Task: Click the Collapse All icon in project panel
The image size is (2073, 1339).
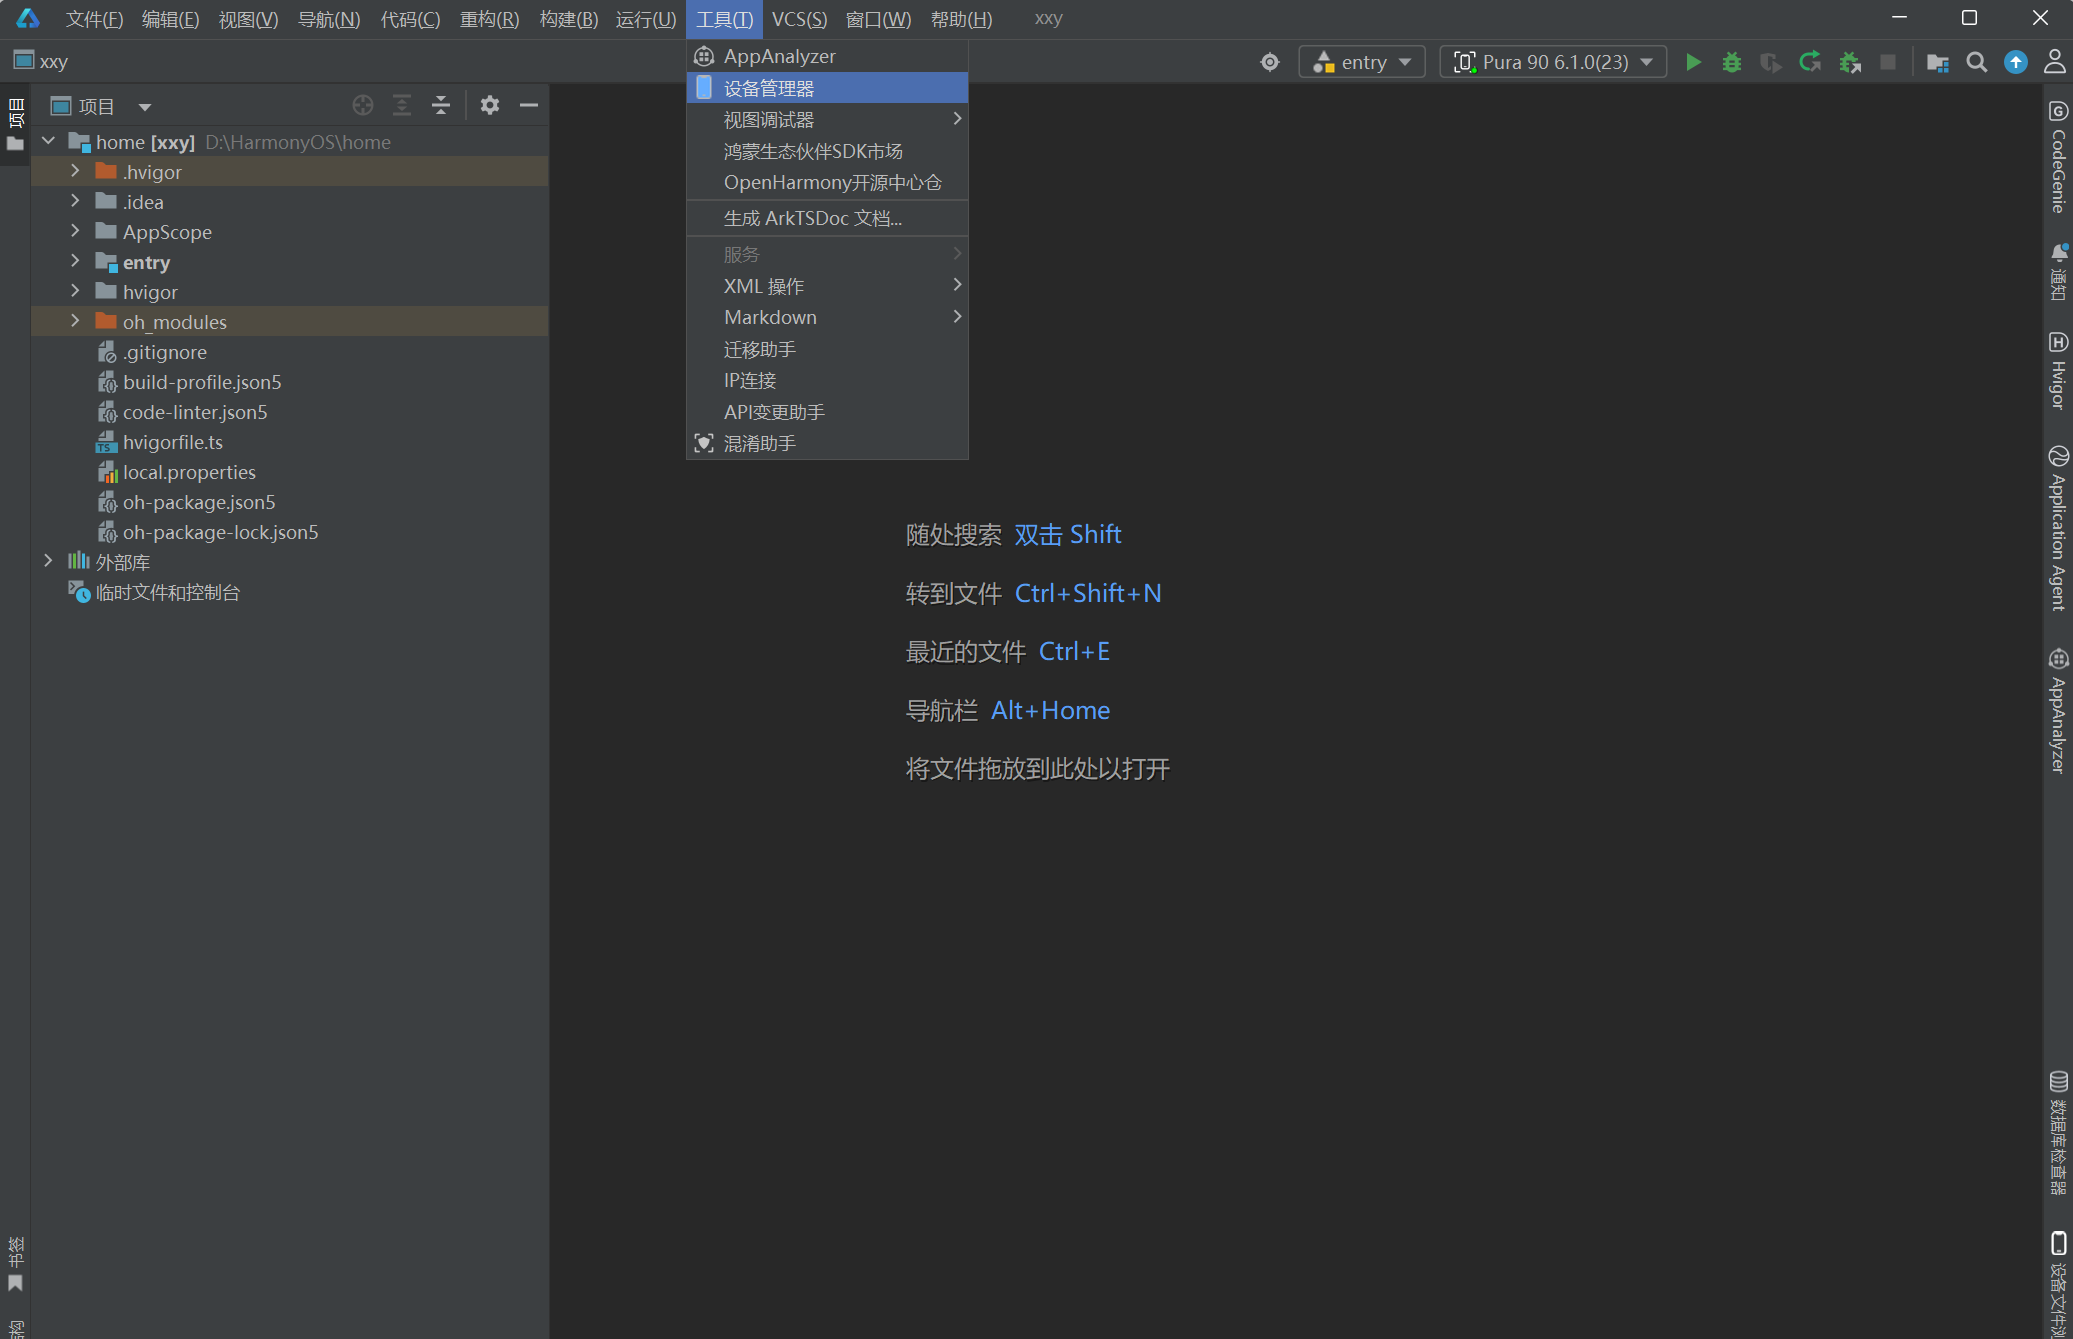Action: (441, 105)
